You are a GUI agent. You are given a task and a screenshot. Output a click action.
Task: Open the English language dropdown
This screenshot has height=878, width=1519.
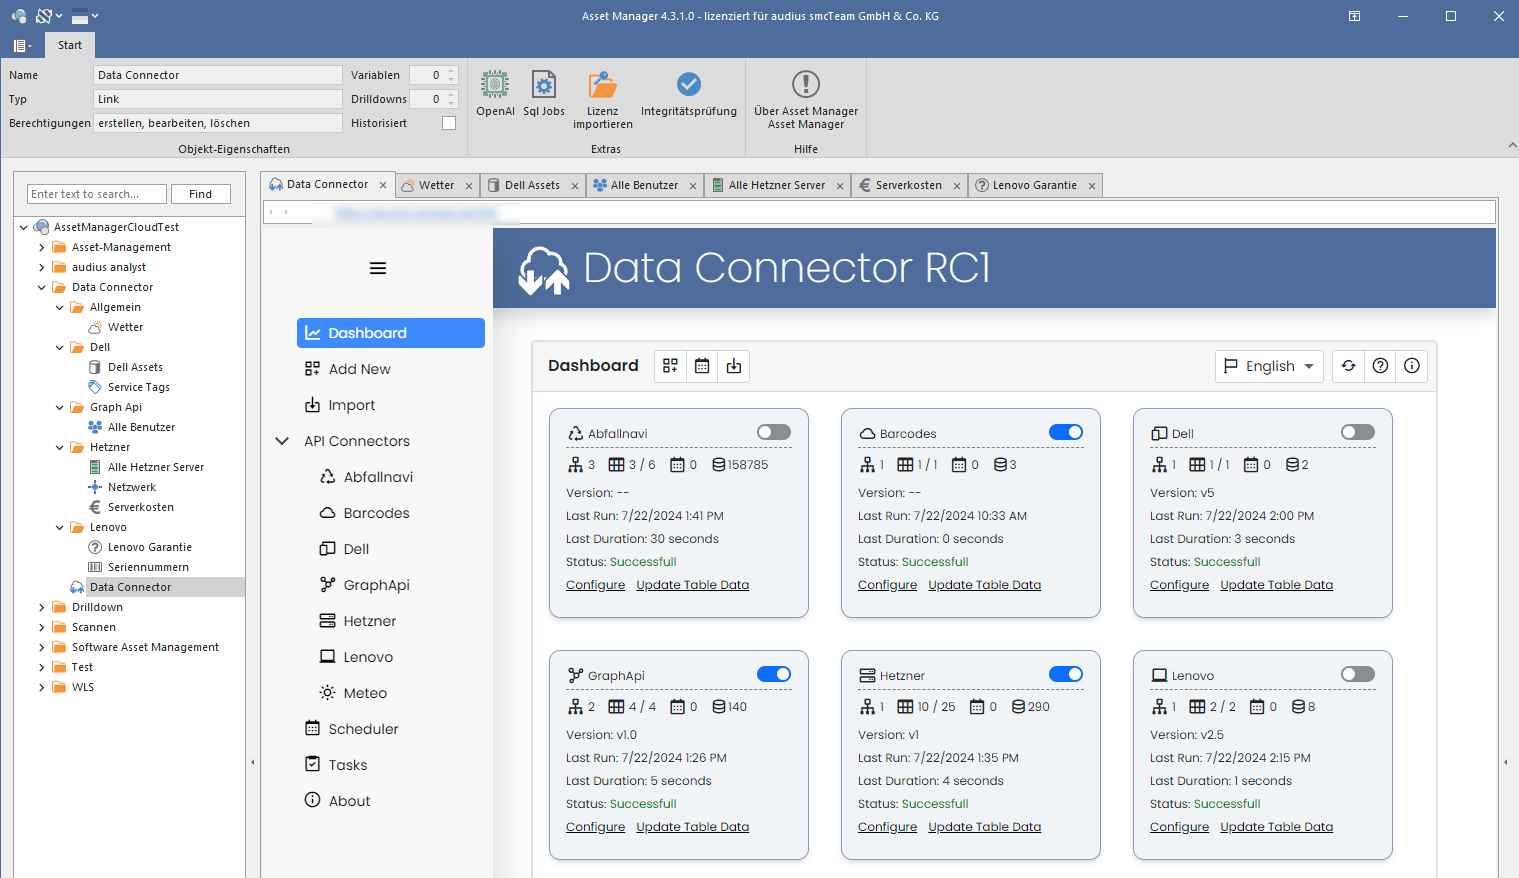(1269, 366)
